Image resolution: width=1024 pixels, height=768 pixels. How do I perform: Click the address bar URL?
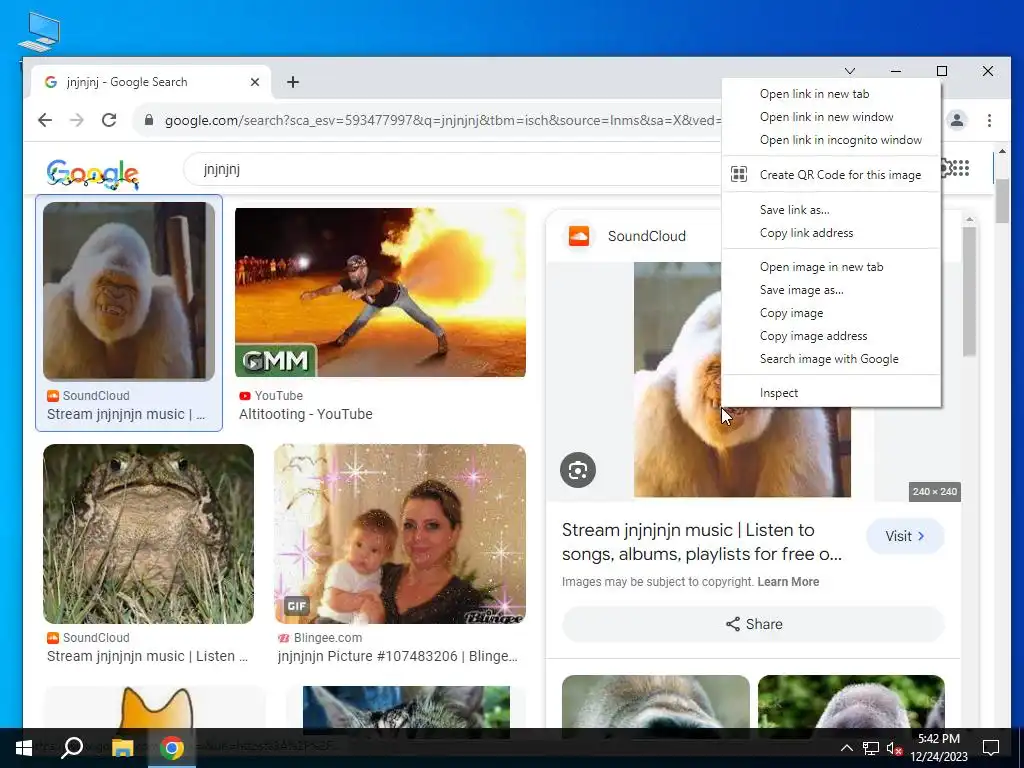click(x=443, y=120)
